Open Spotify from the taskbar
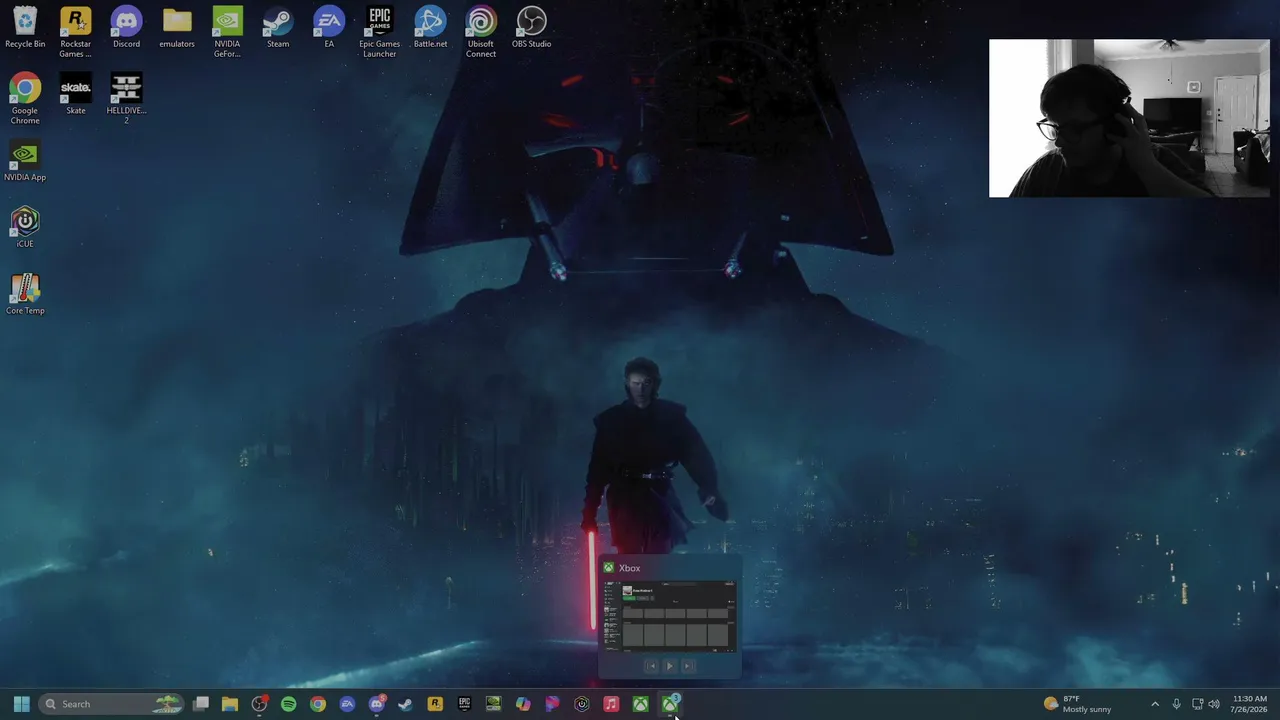Screen dimensions: 1280x720 288,704
